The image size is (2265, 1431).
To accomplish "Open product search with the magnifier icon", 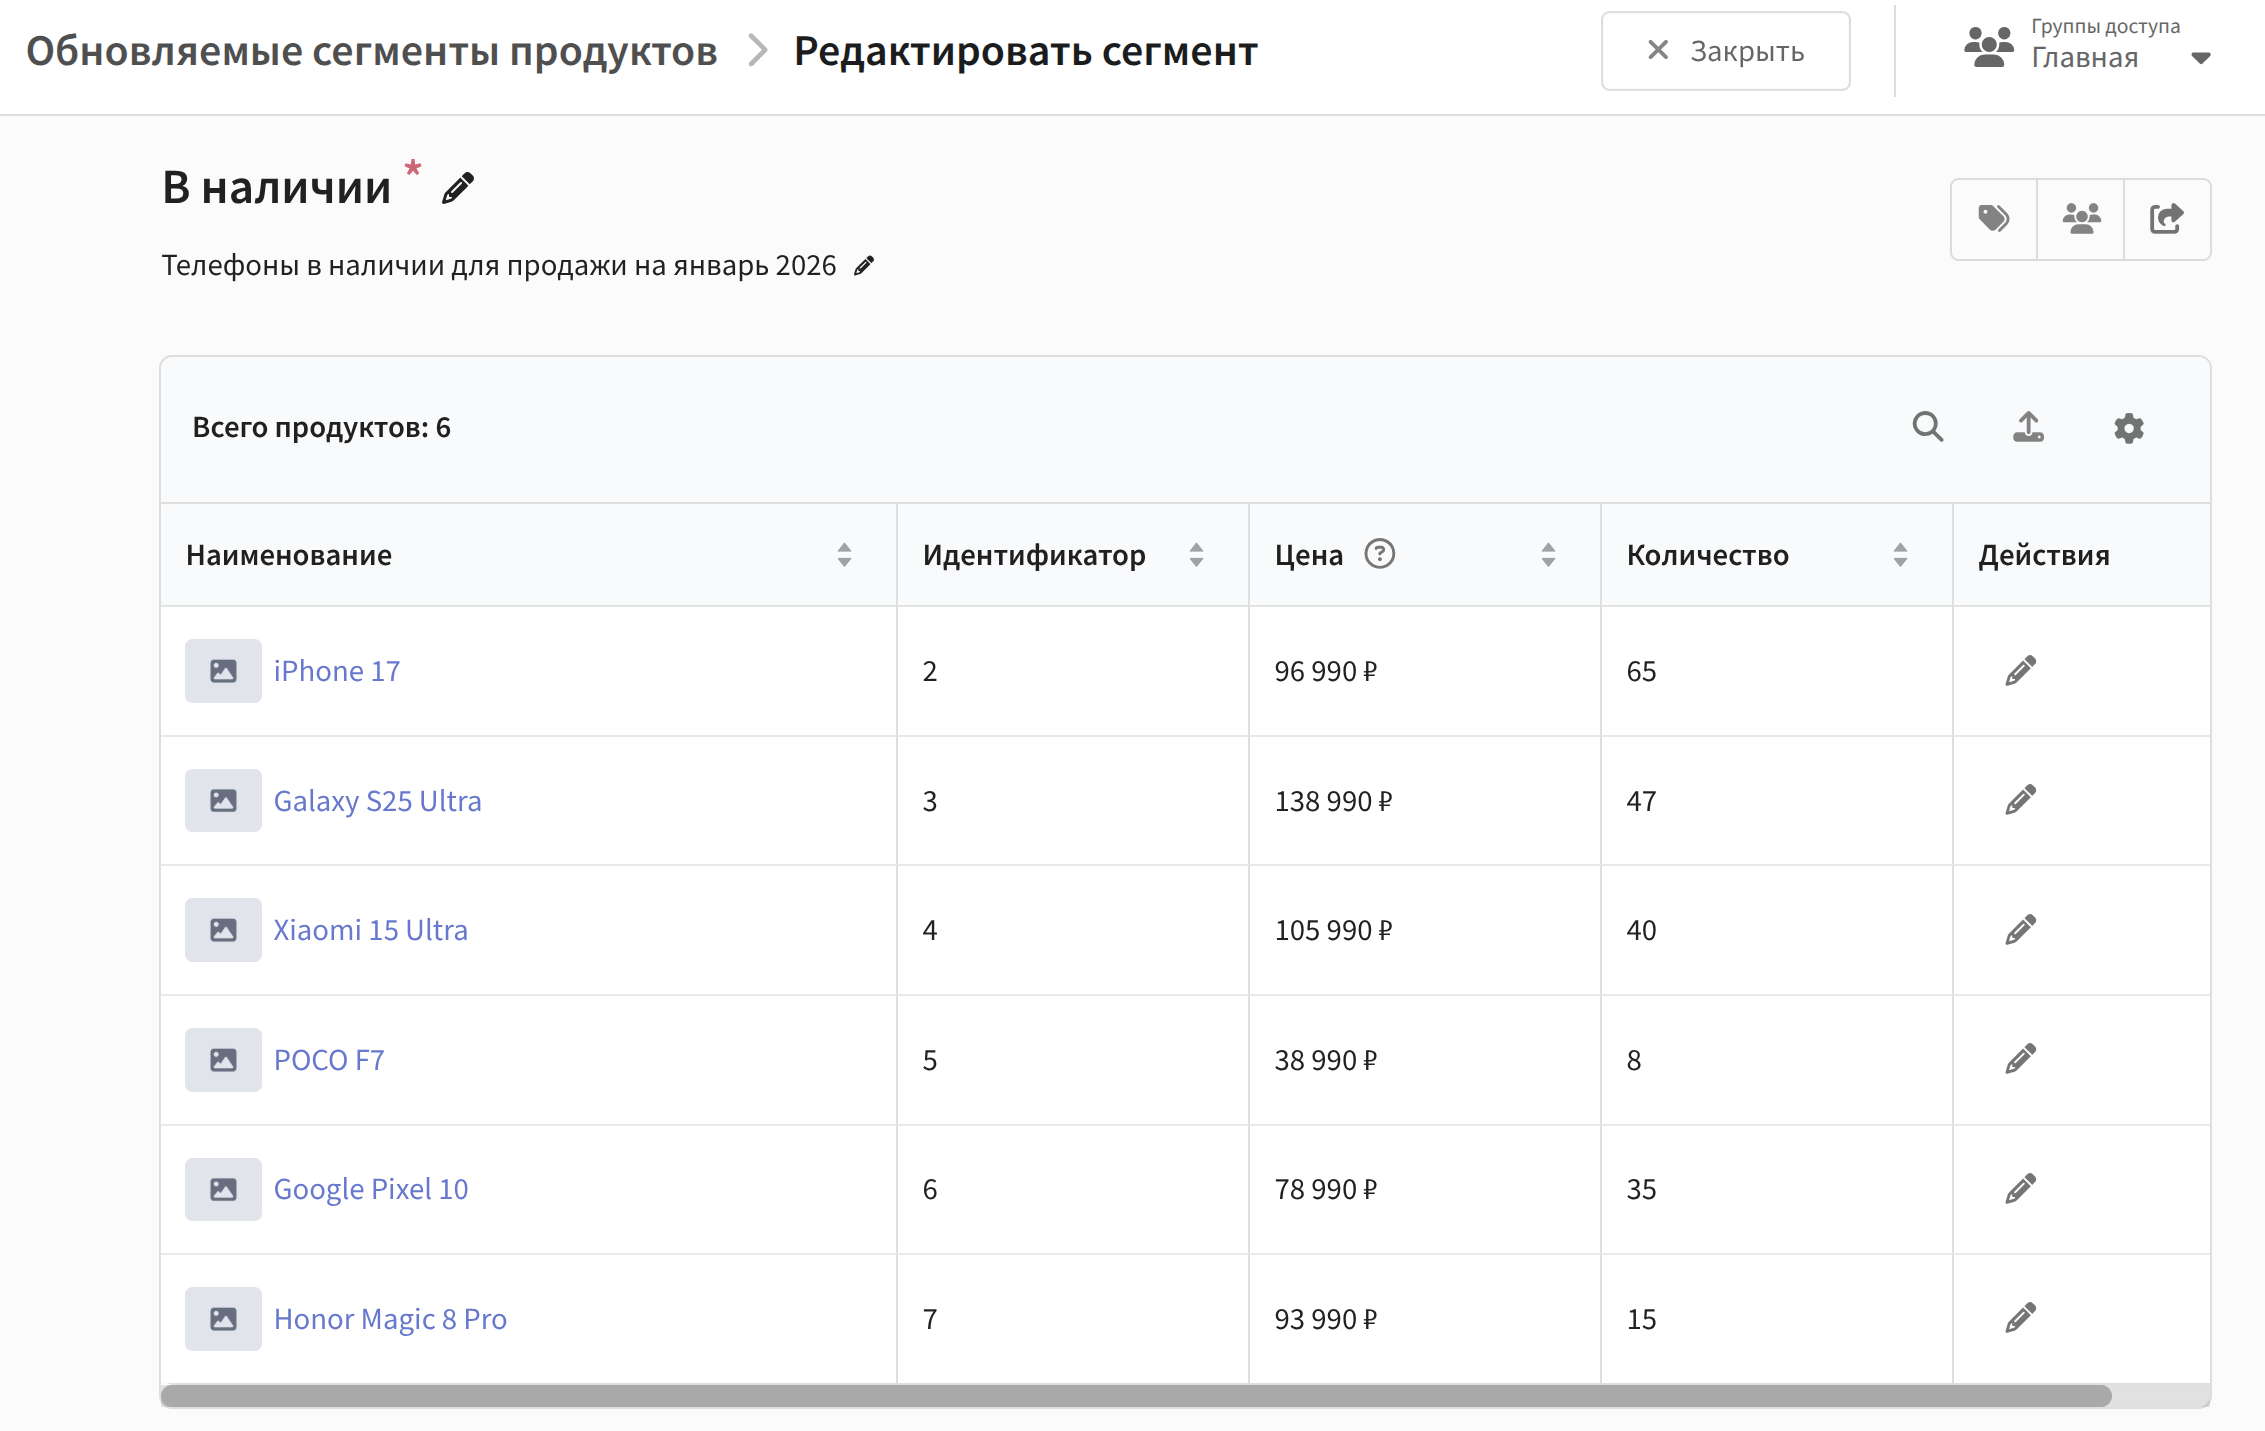I will (1928, 427).
